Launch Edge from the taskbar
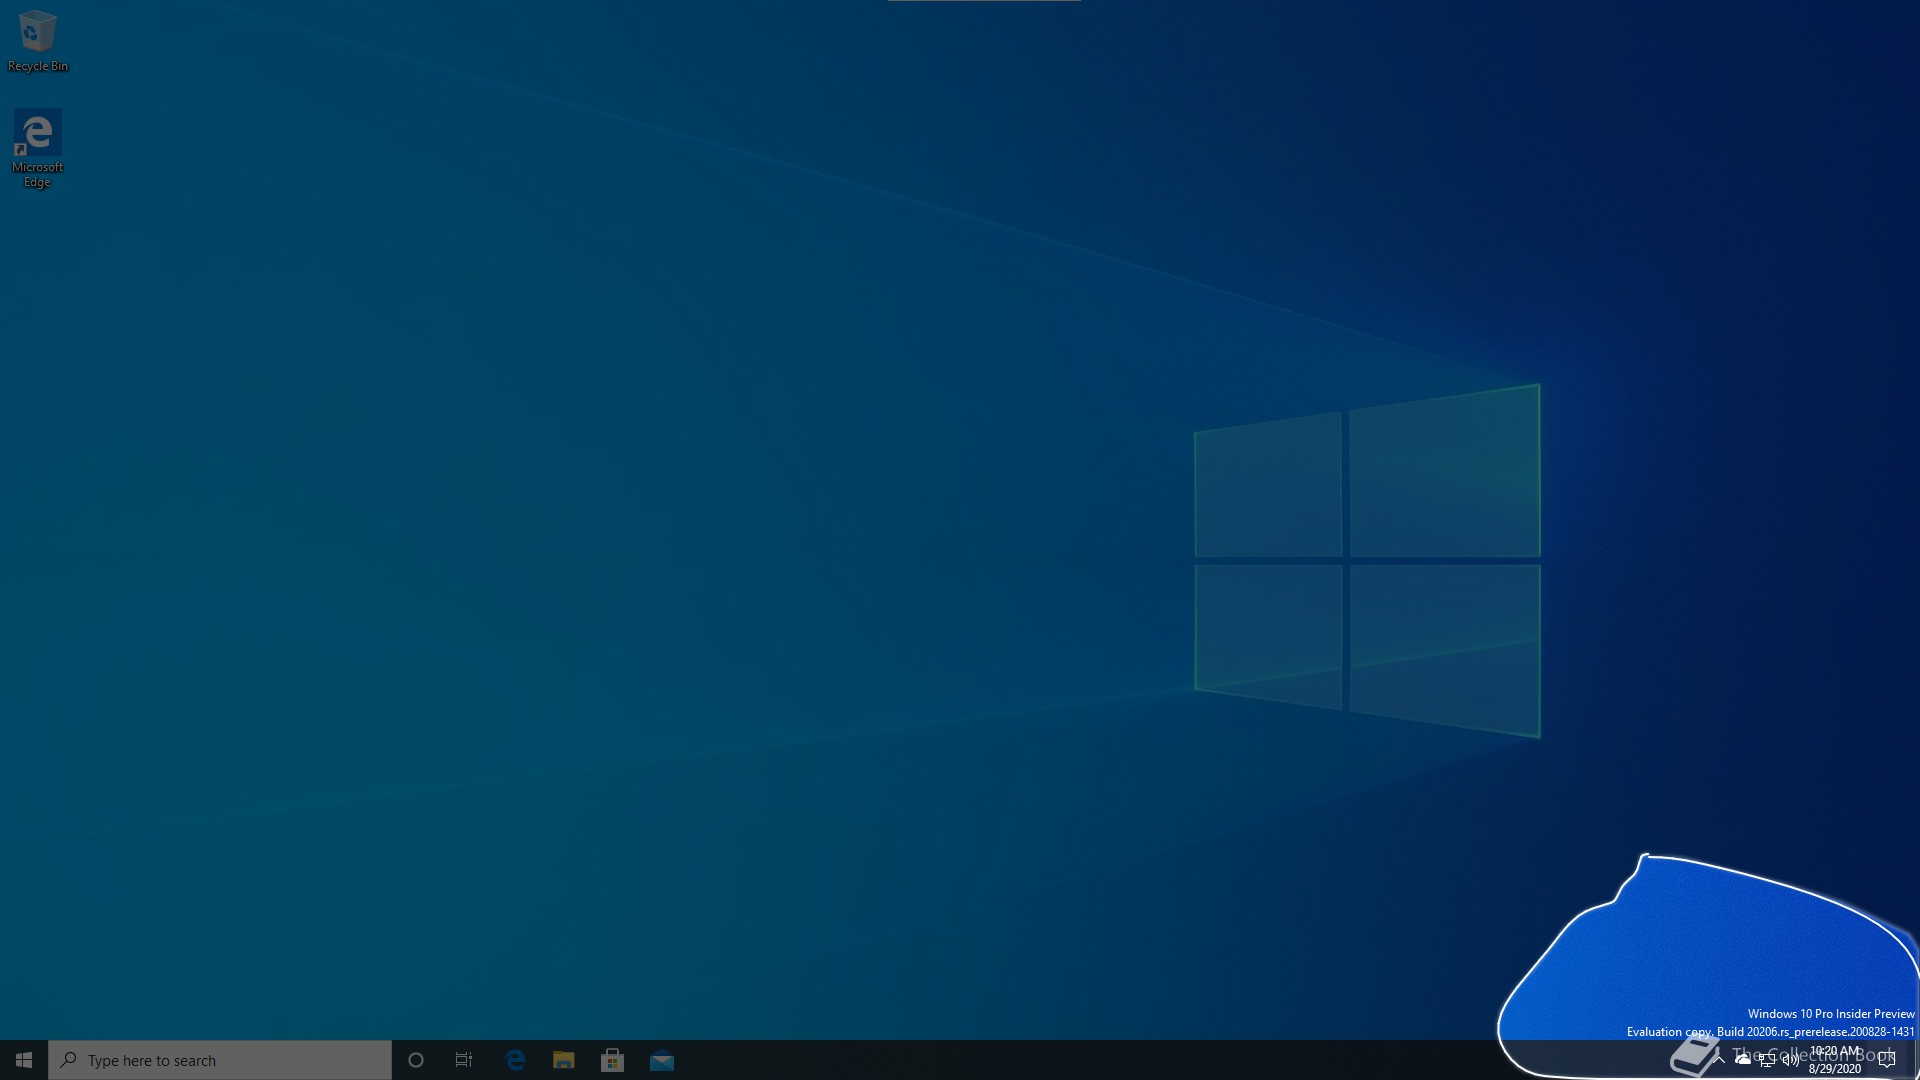This screenshot has height=1080, width=1920. 515,1060
